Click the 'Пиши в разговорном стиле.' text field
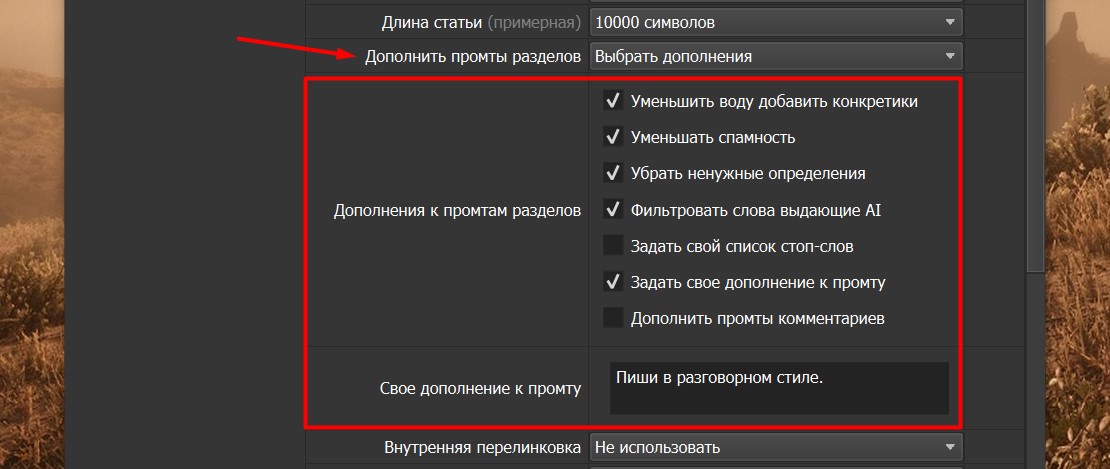 (x=779, y=388)
